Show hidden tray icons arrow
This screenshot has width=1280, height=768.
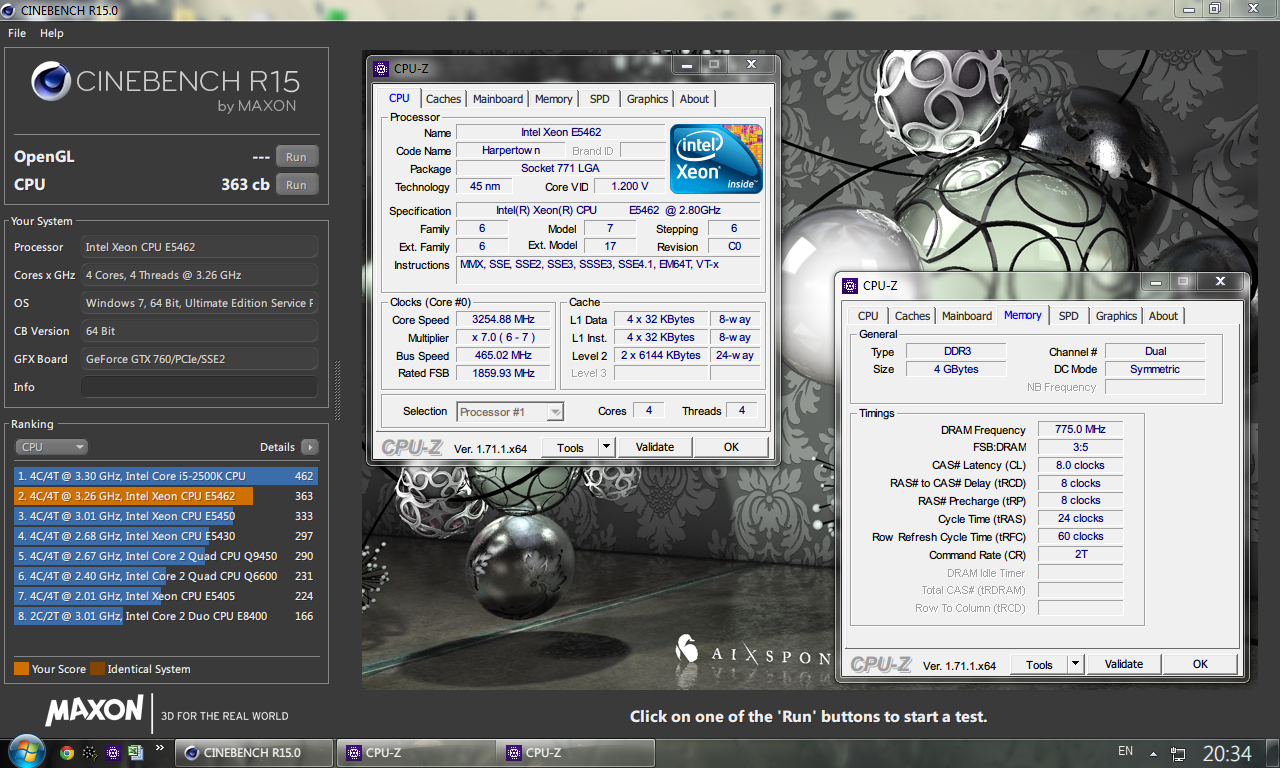click(1154, 753)
